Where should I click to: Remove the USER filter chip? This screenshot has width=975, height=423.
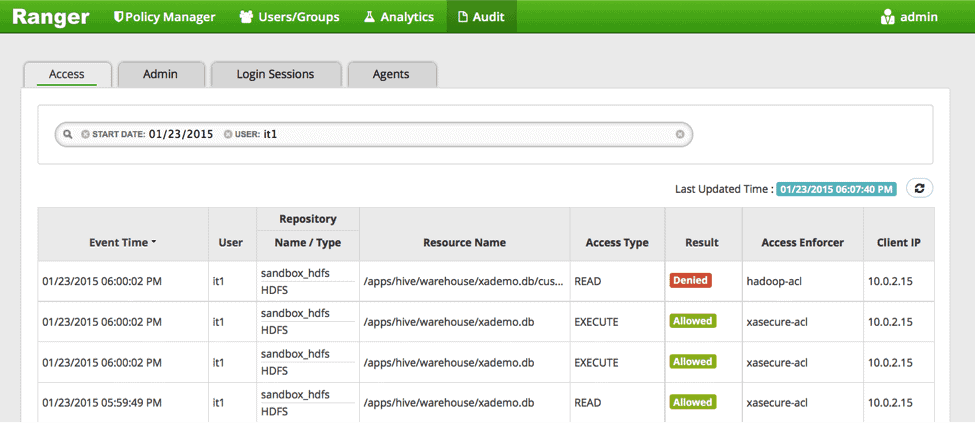[228, 134]
